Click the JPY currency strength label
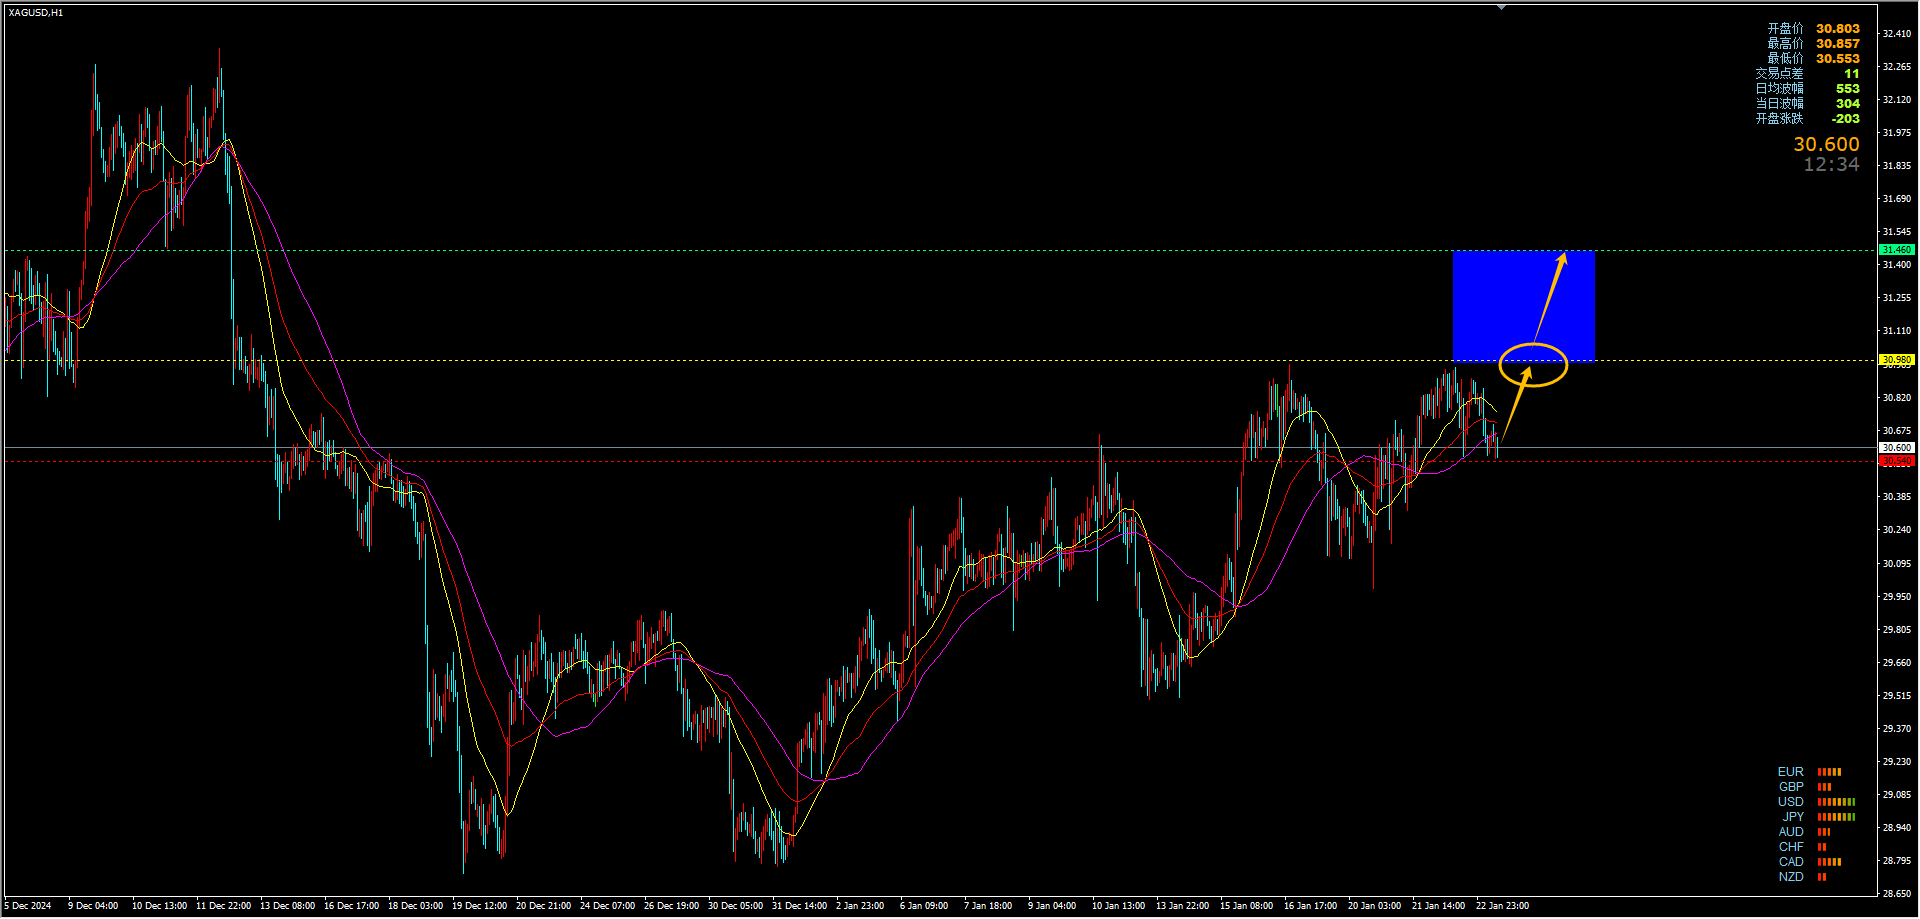 click(x=1793, y=817)
